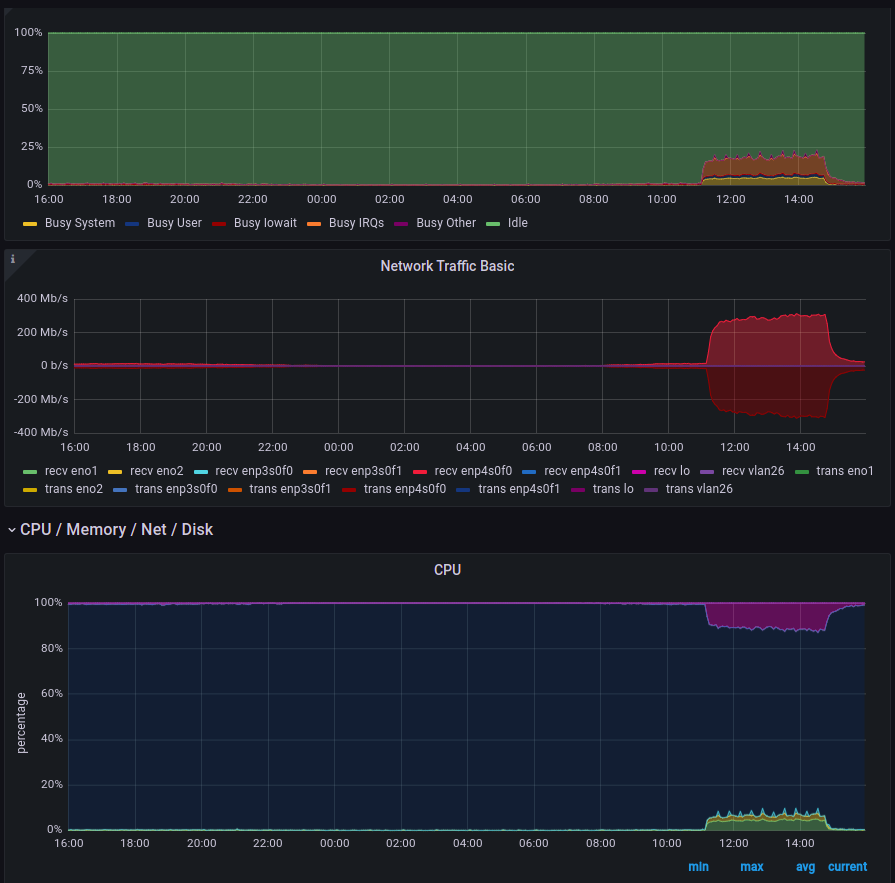Sort legend by max value
The image size is (895, 883).
point(752,866)
